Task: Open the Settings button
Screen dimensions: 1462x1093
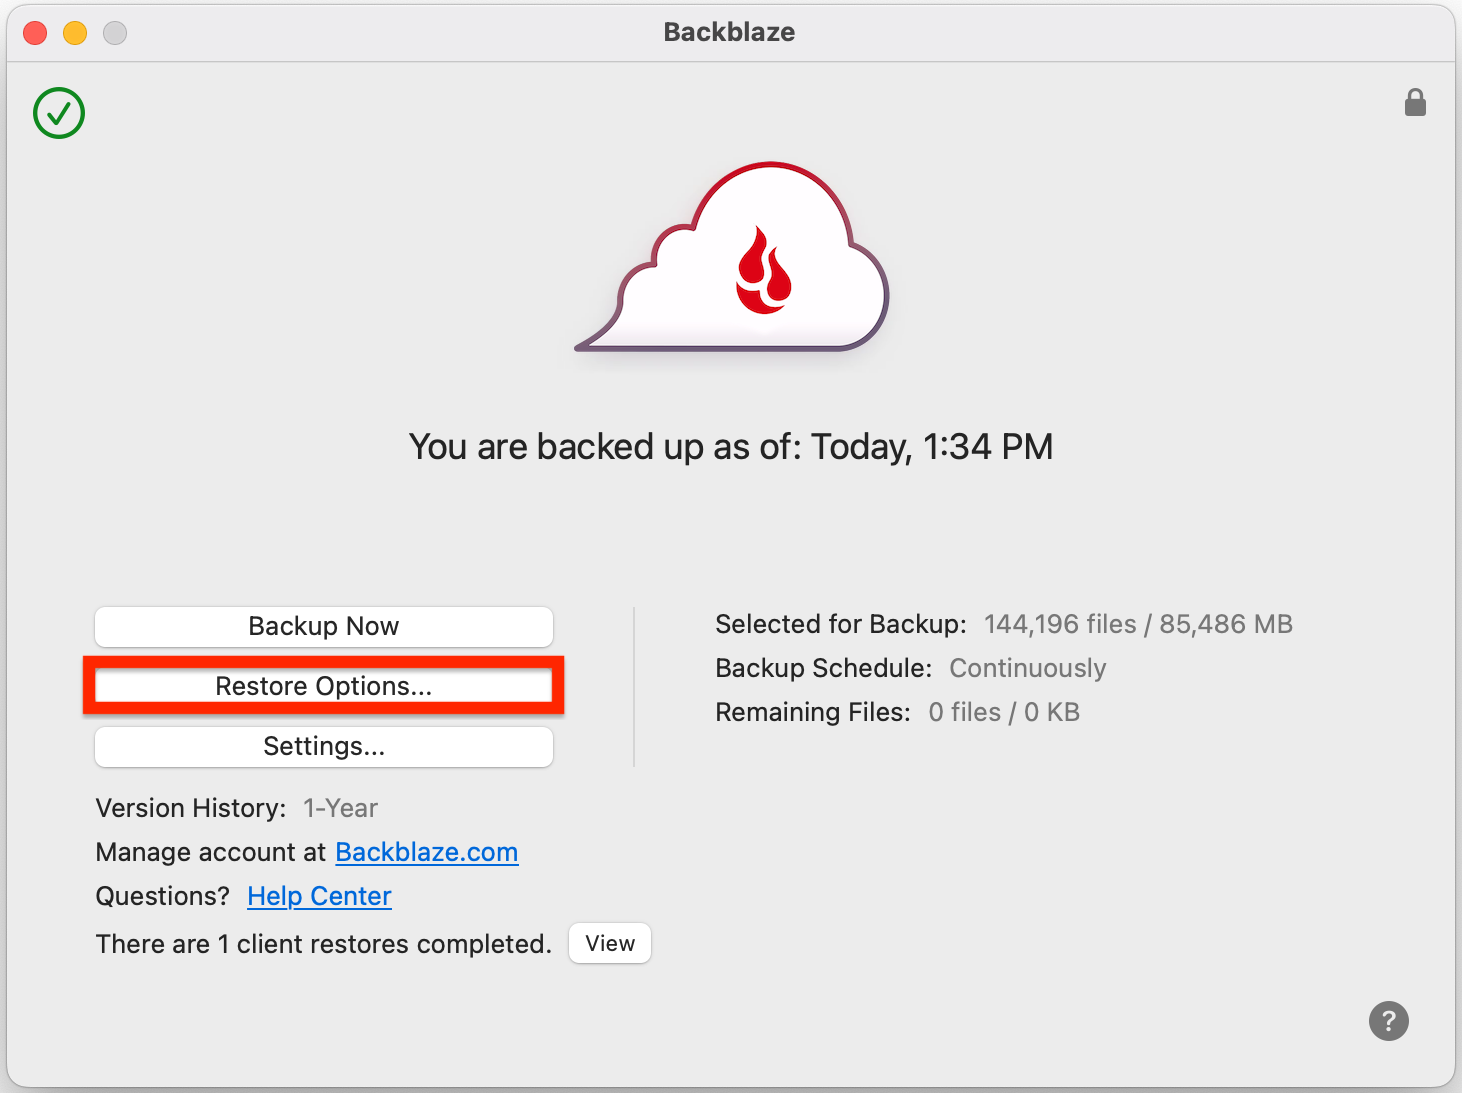Action: pyautogui.click(x=324, y=746)
